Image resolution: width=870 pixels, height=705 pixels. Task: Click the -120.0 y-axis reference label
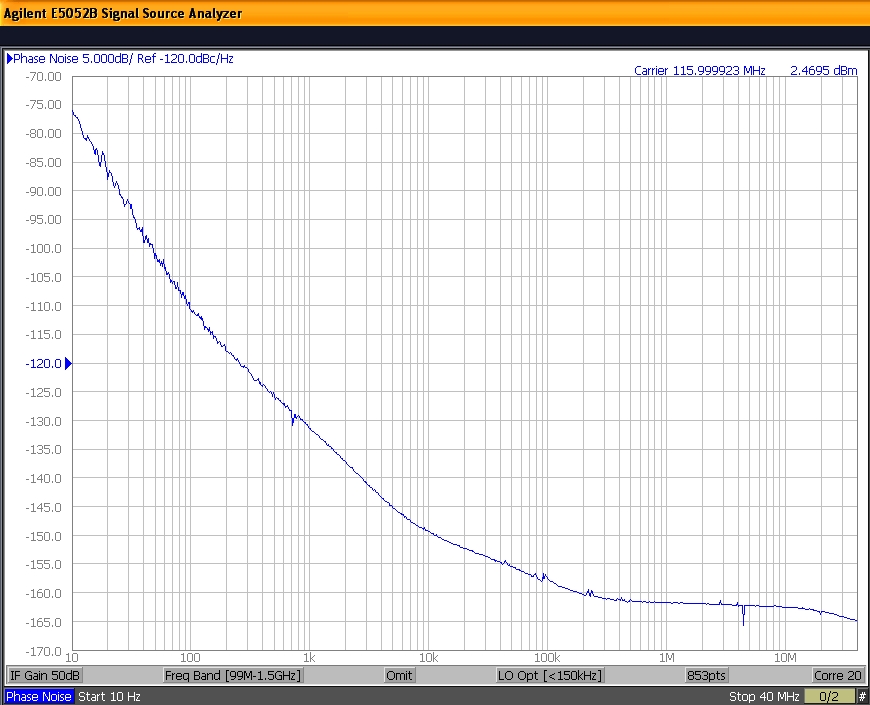[43, 364]
